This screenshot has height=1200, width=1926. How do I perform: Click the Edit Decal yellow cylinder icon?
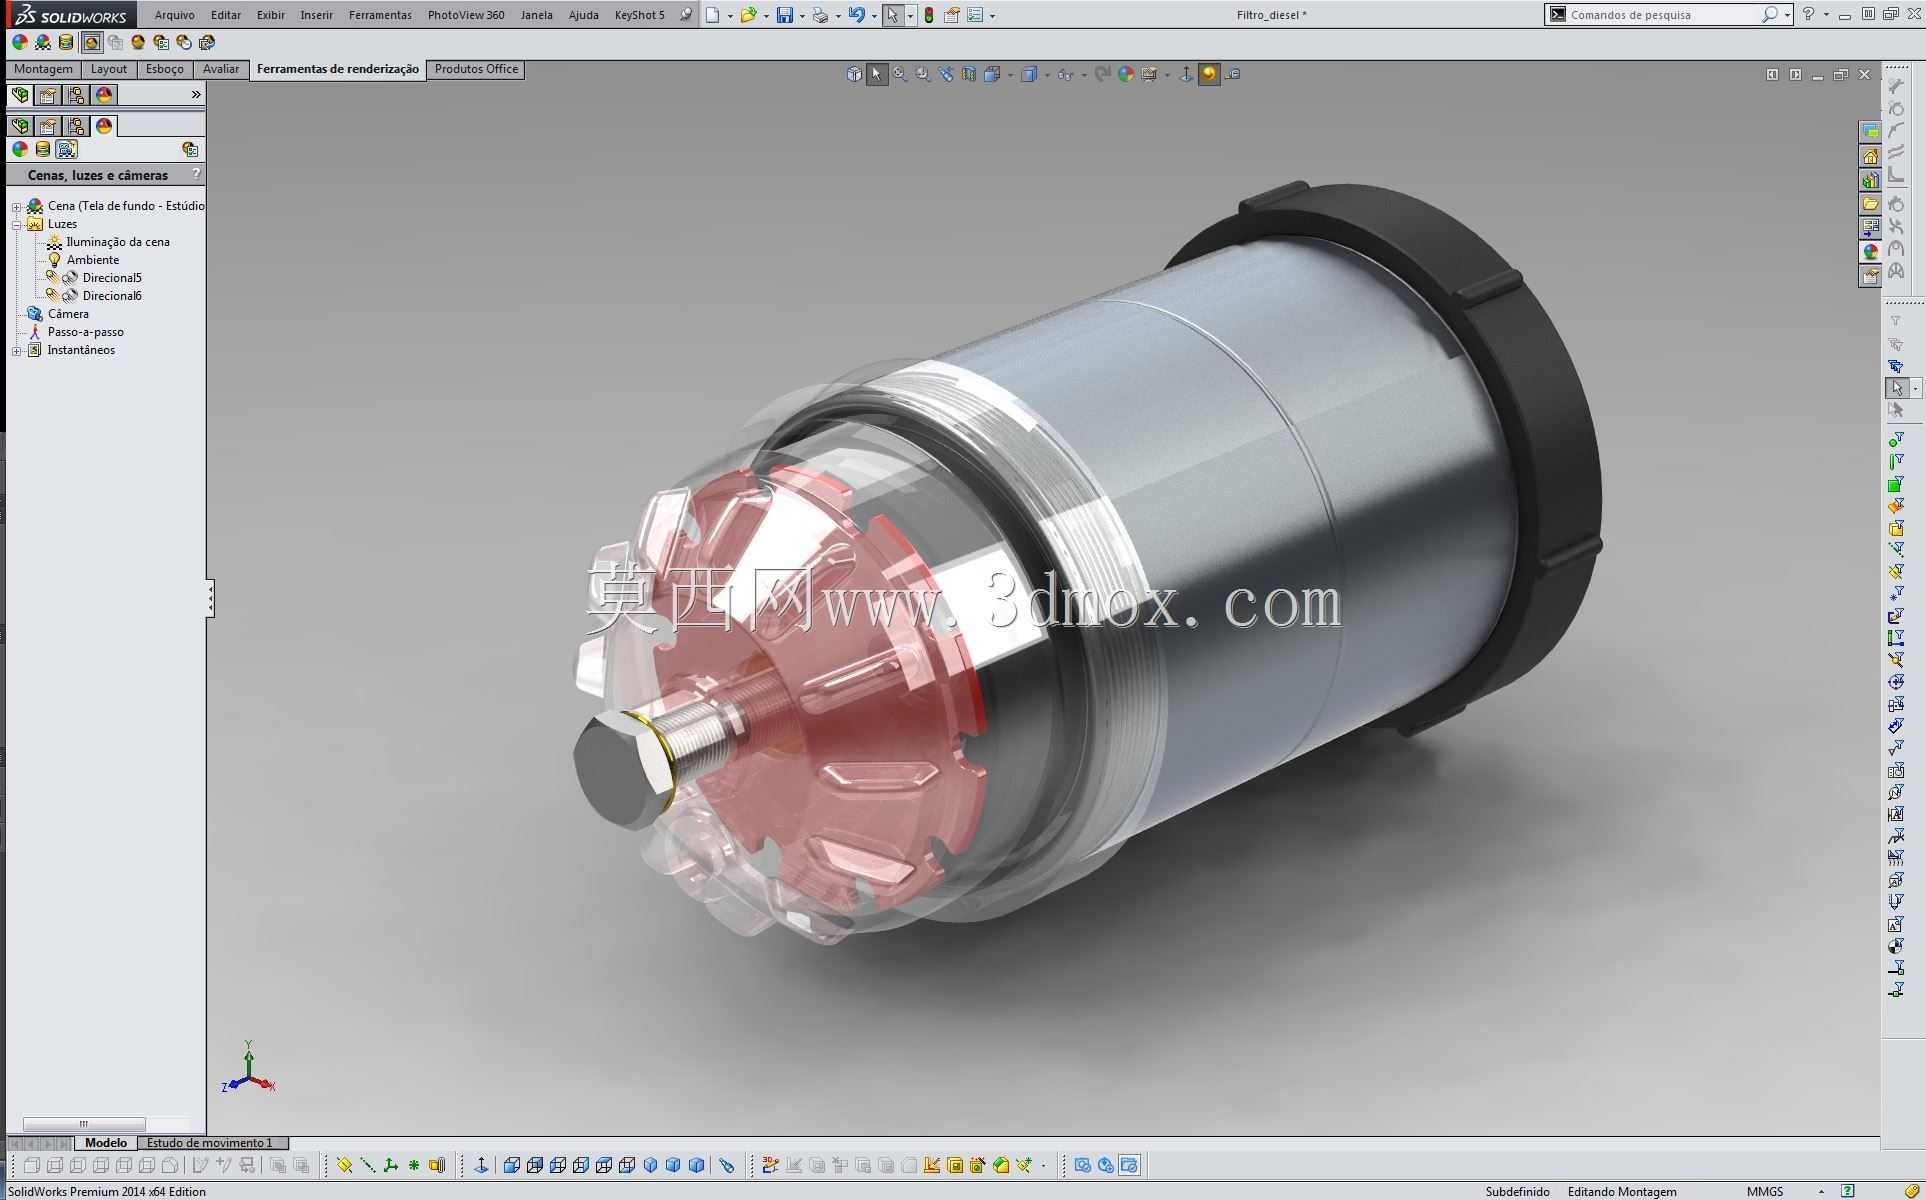coord(66,42)
